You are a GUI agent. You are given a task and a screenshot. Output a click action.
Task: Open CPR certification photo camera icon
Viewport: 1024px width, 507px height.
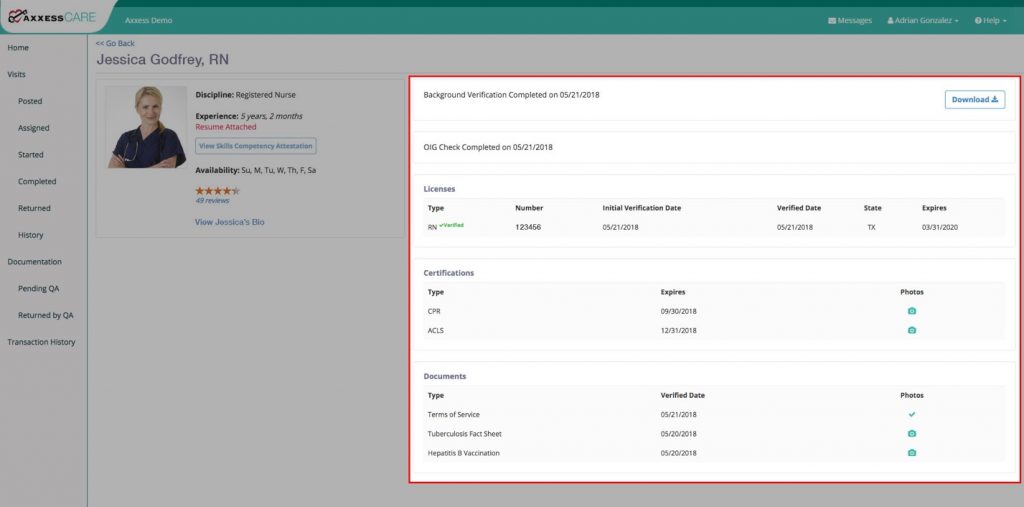[912, 311]
